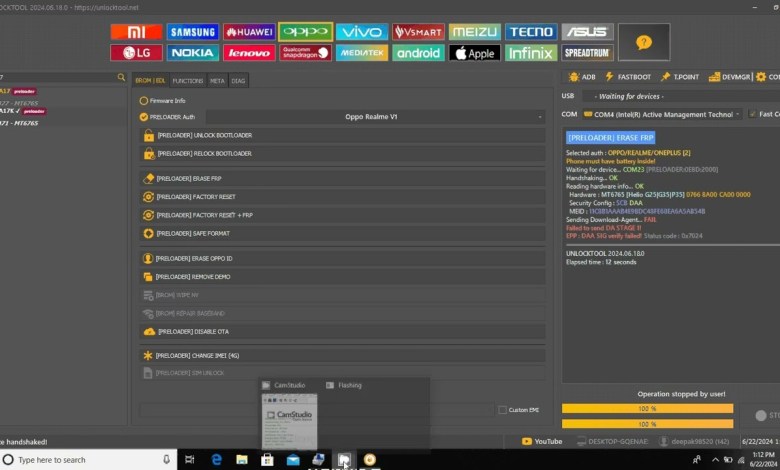Select the Lenovo brand logo
Image resolution: width=780 pixels, height=470 pixels.
click(x=249, y=53)
